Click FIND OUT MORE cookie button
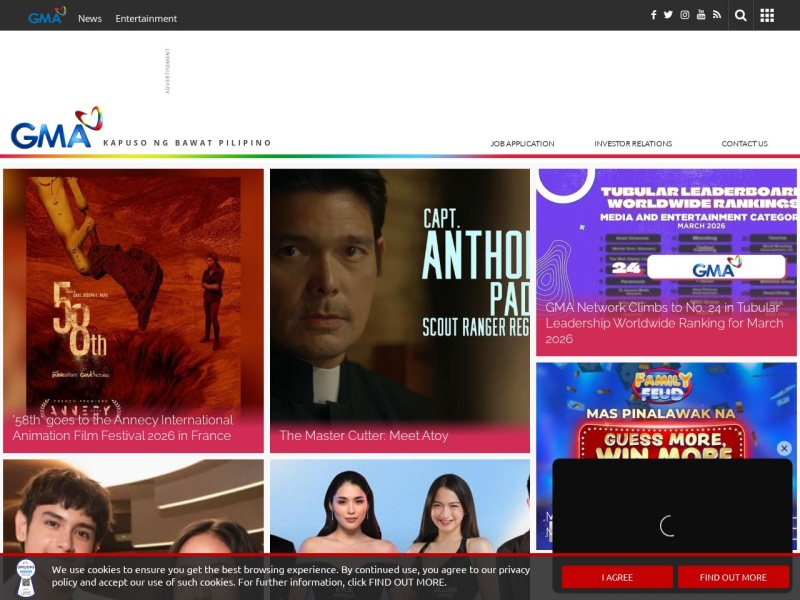 733,577
